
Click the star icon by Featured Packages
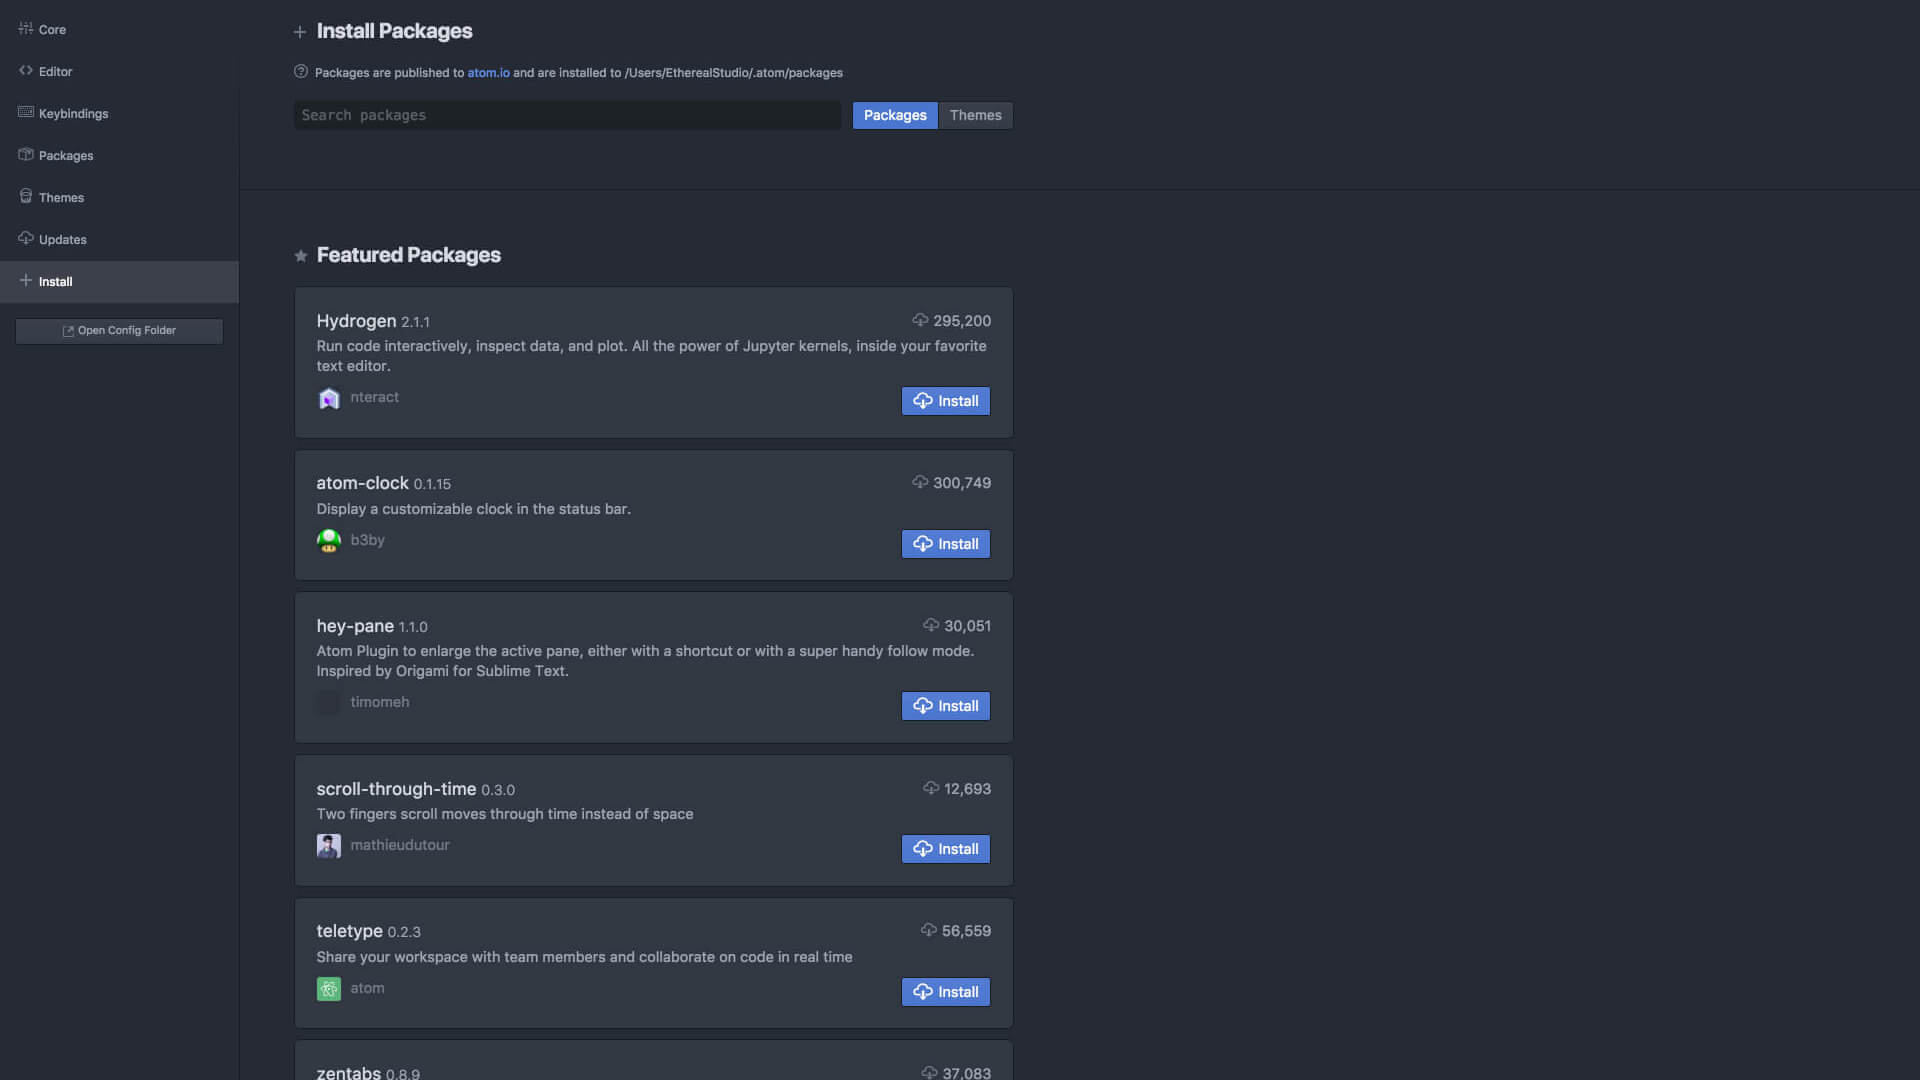300,256
